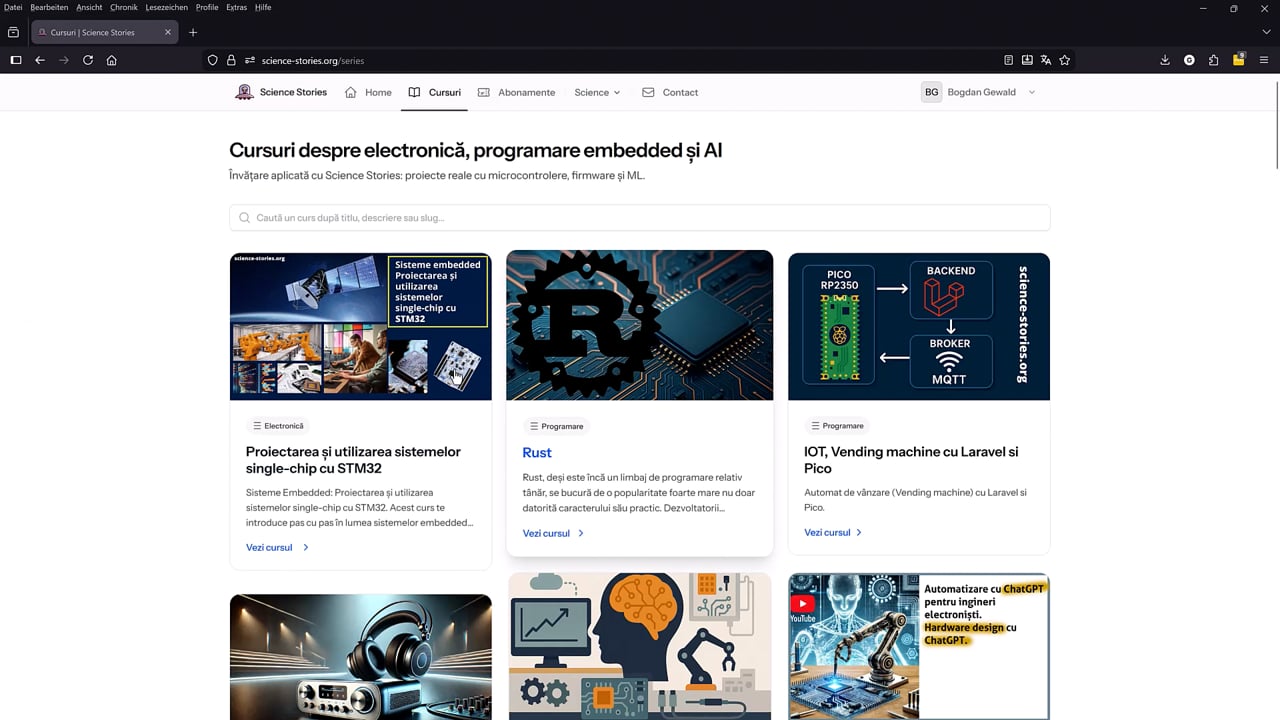Open the extensions puzzle icon
Viewport: 1280px width, 720px height.
[x=1214, y=60]
